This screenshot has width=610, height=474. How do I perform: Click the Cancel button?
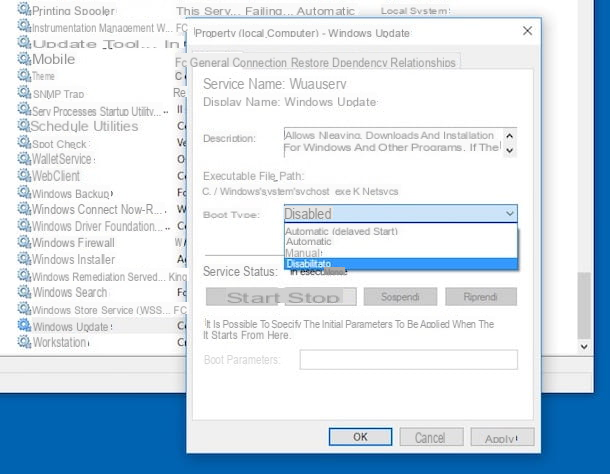coord(431,437)
